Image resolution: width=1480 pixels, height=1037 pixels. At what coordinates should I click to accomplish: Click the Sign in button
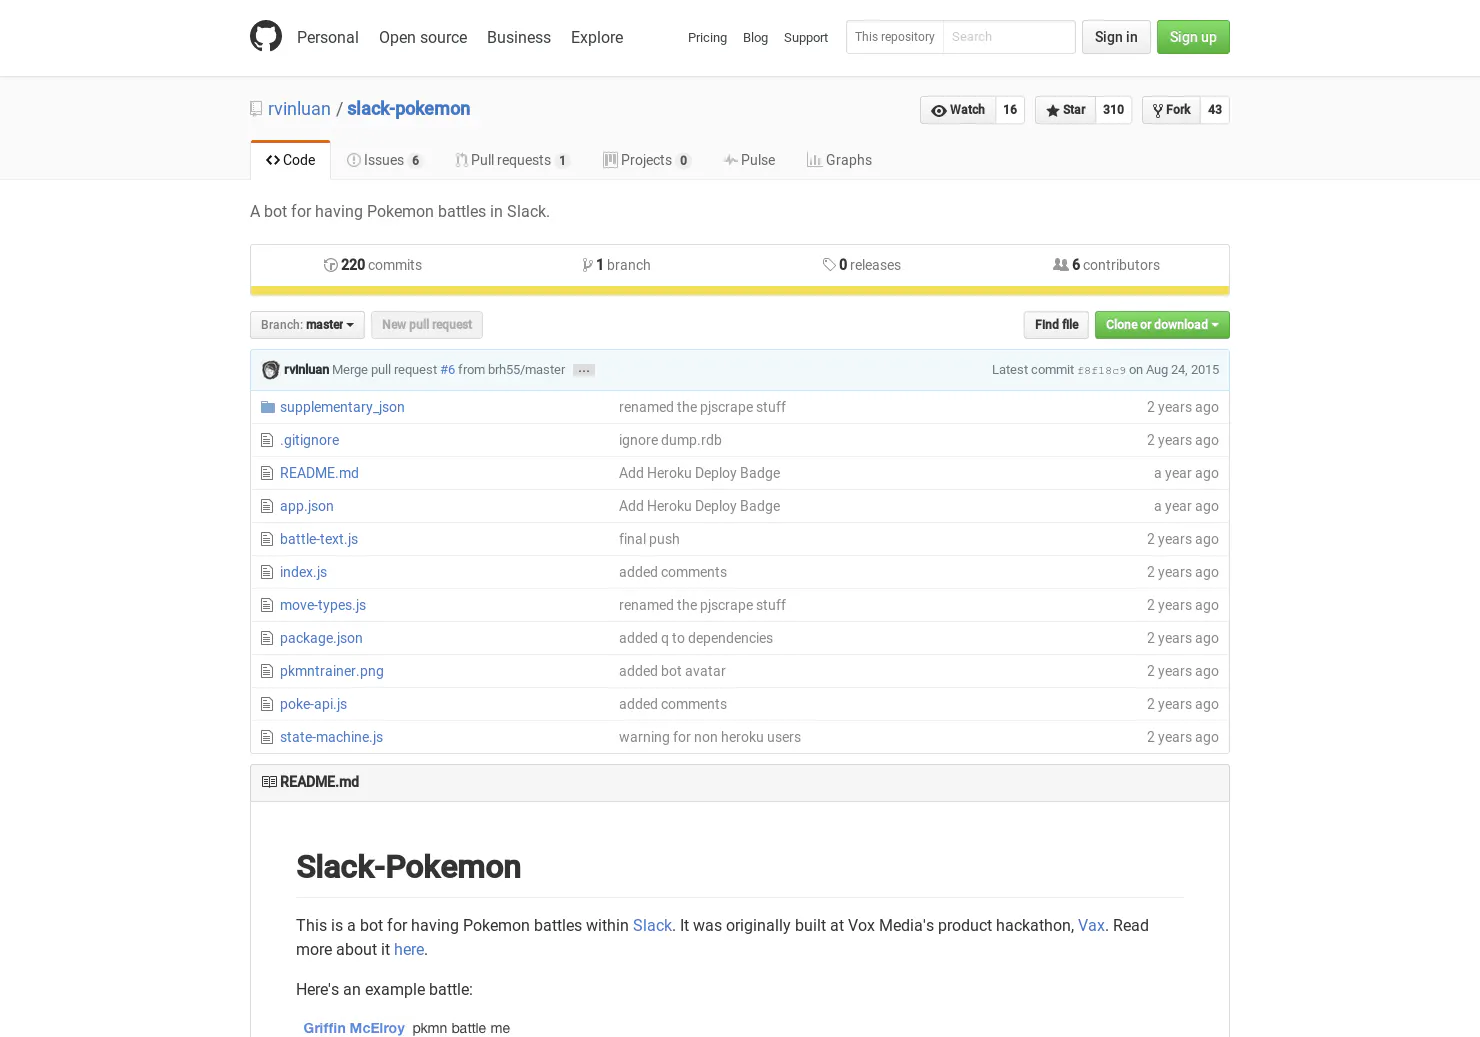click(x=1116, y=37)
